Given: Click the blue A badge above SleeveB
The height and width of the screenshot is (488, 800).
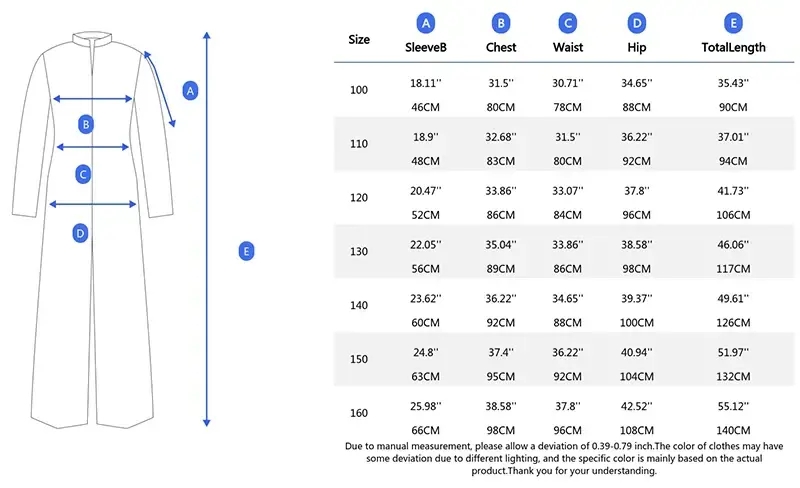Looking at the screenshot, I should [x=426, y=23].
